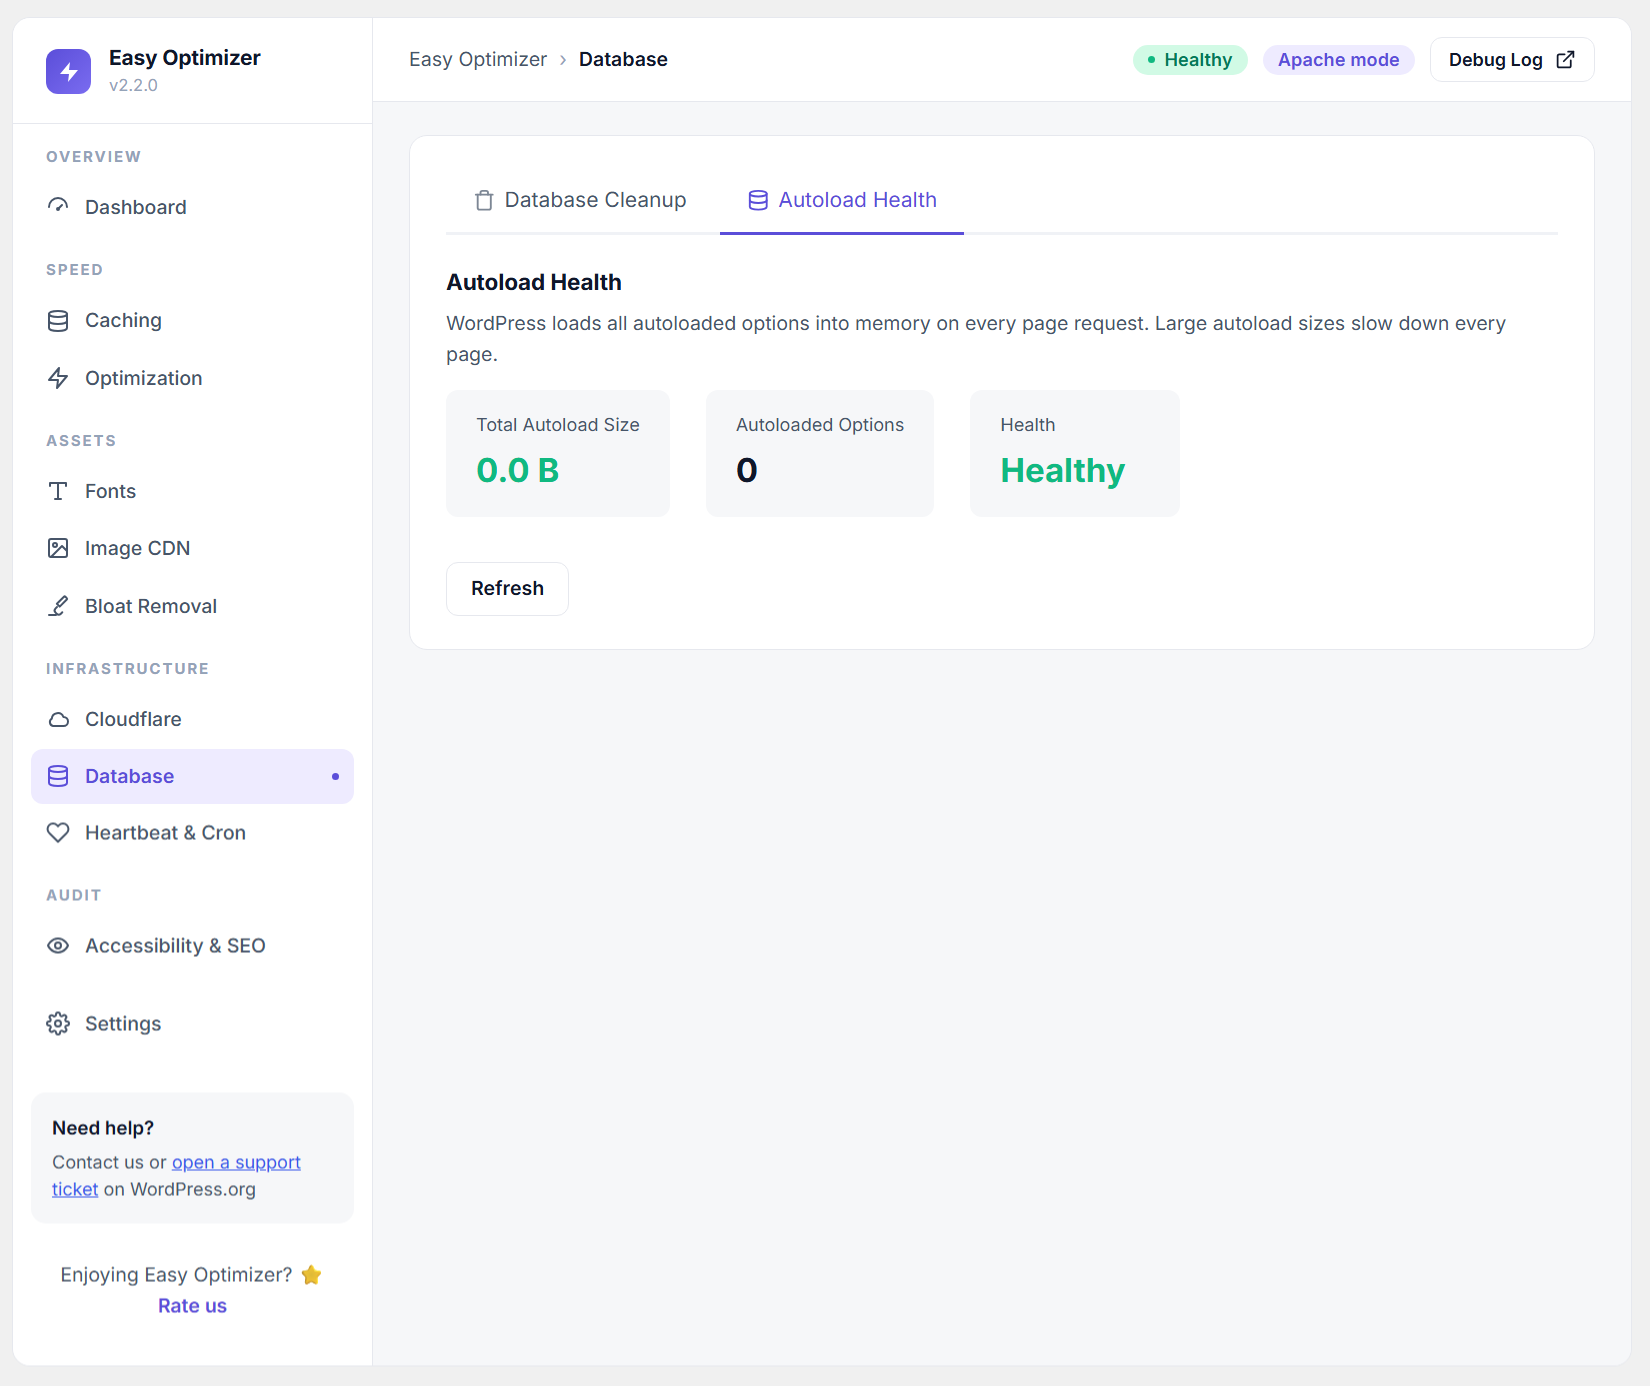Image resolution: width=1650 pixels, height=1386 pixels.
Task: Click the Autoloaded Options label
Action: point(820,425)
